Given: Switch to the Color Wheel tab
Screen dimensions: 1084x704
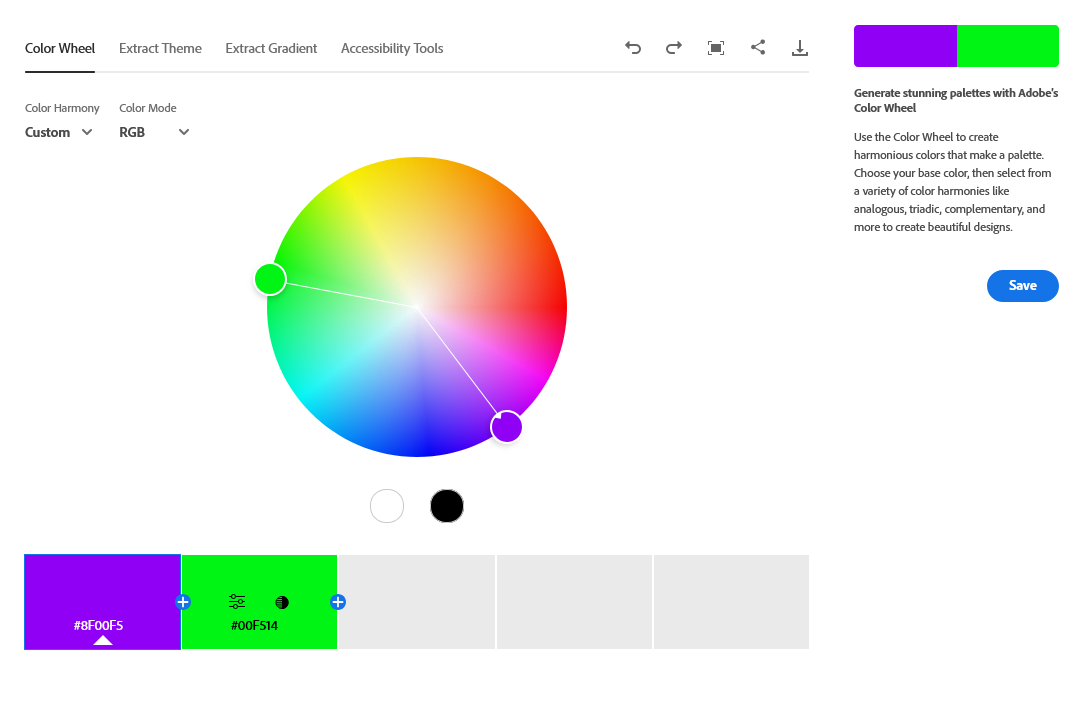Looking at the screenshot, I should 60,48.
